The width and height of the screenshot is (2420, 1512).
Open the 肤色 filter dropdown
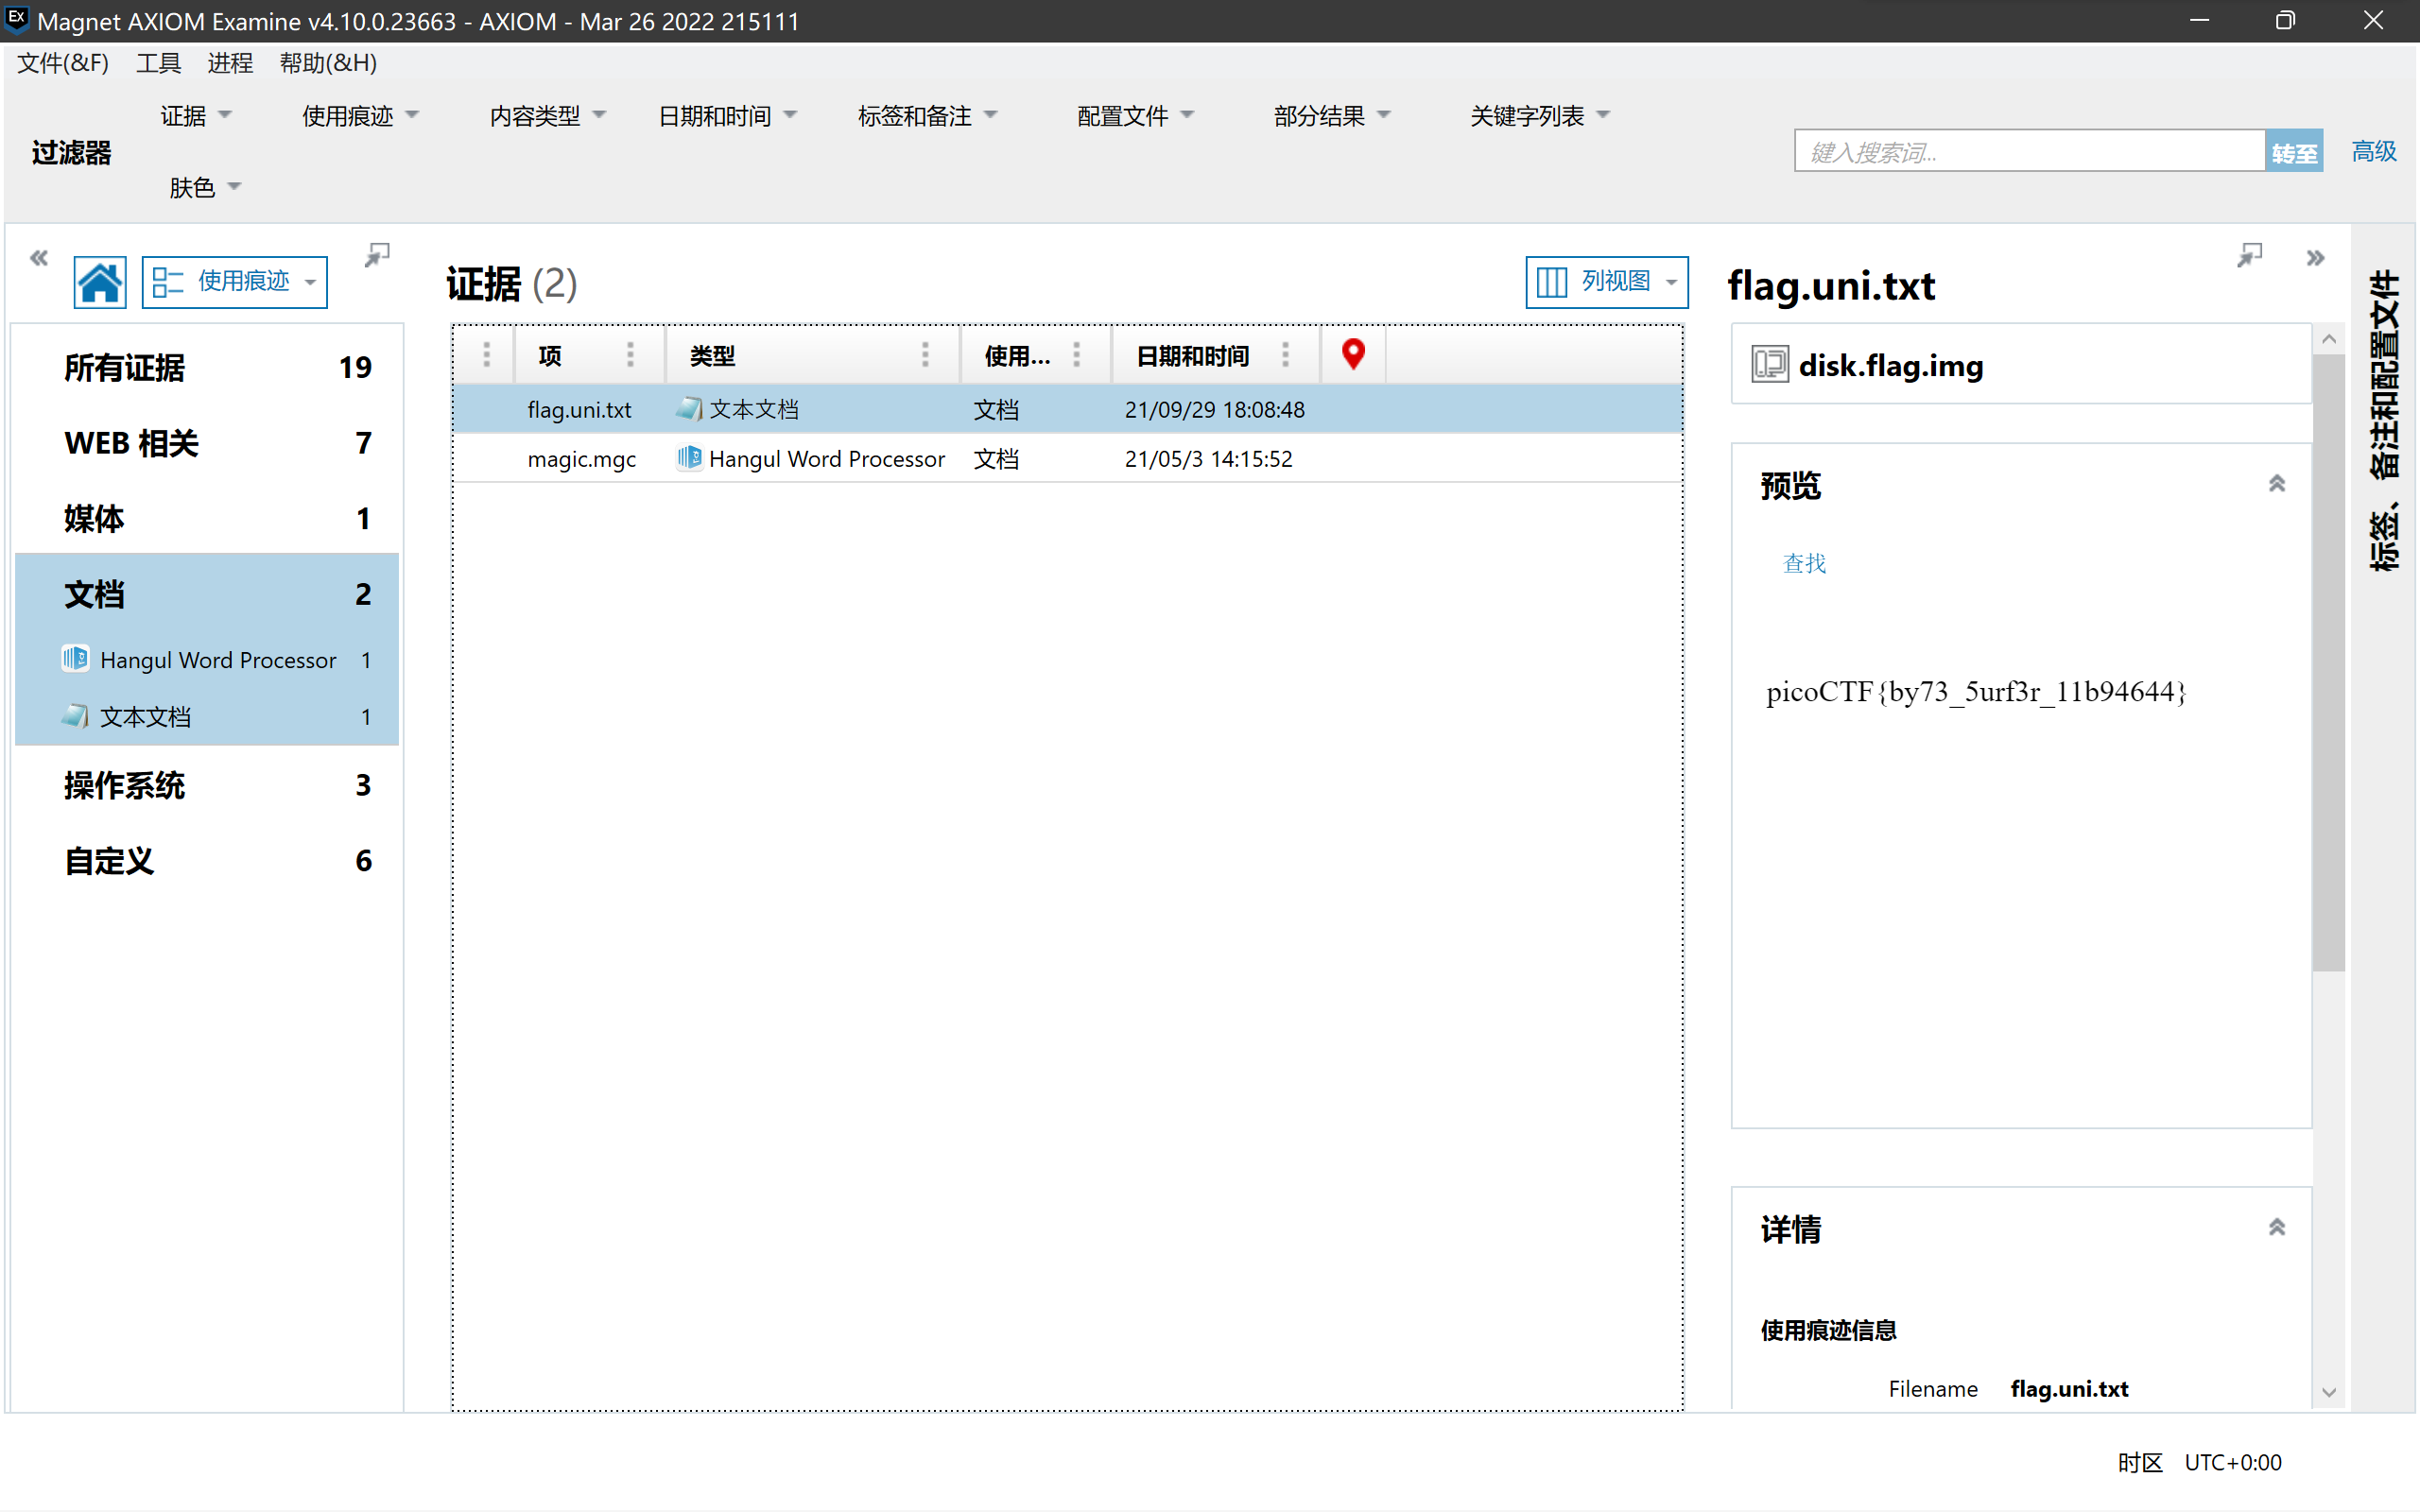tap(205, 187)
